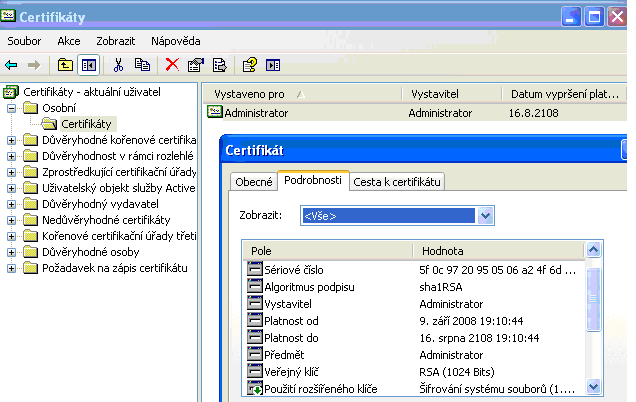636x402 pixels.
Task: Expand Kořenové certifikační úřady třetí node
Action: point(11,236)
